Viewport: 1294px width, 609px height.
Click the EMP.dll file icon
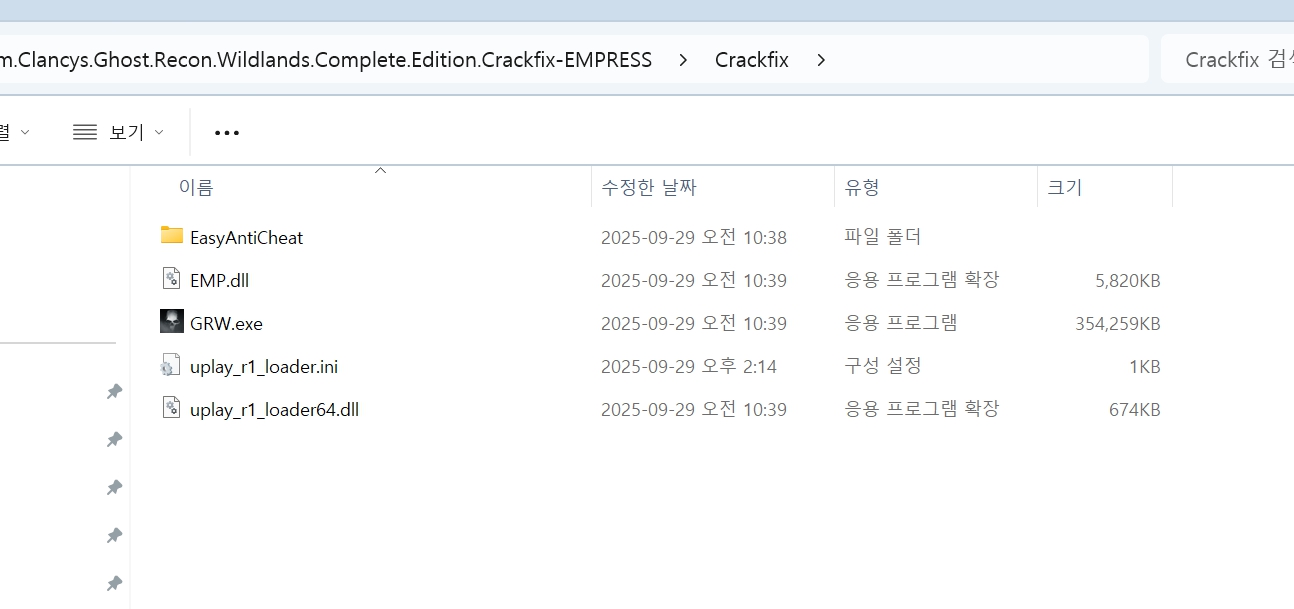172,279
